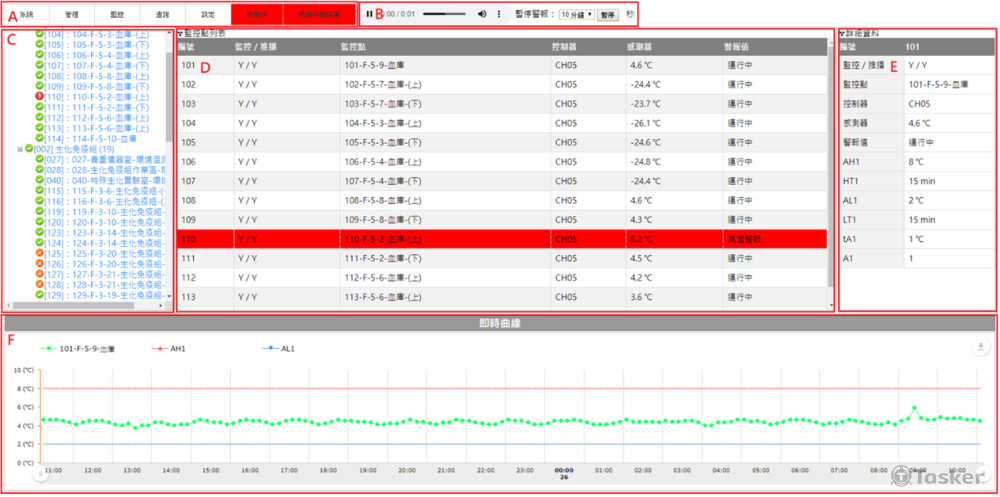Open tree node 114-F-5-10-血庫 link

103,139
